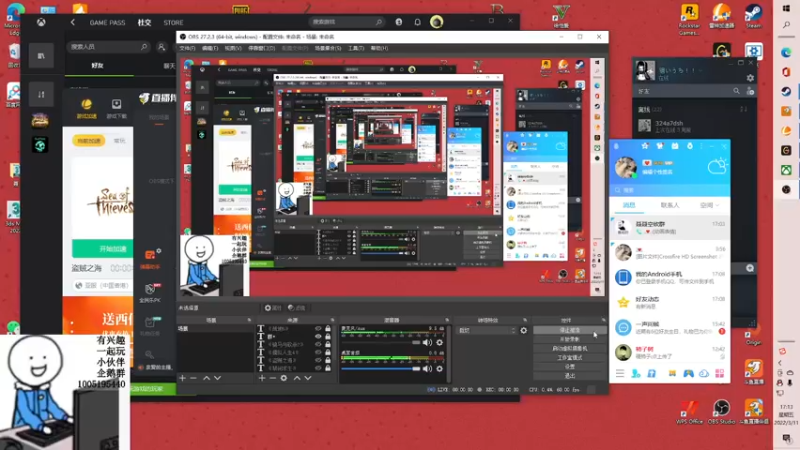Screen dimensions: 800x450
Task: Click 停止推流 button in OBS controls
Action: click(x=569, y=330)
